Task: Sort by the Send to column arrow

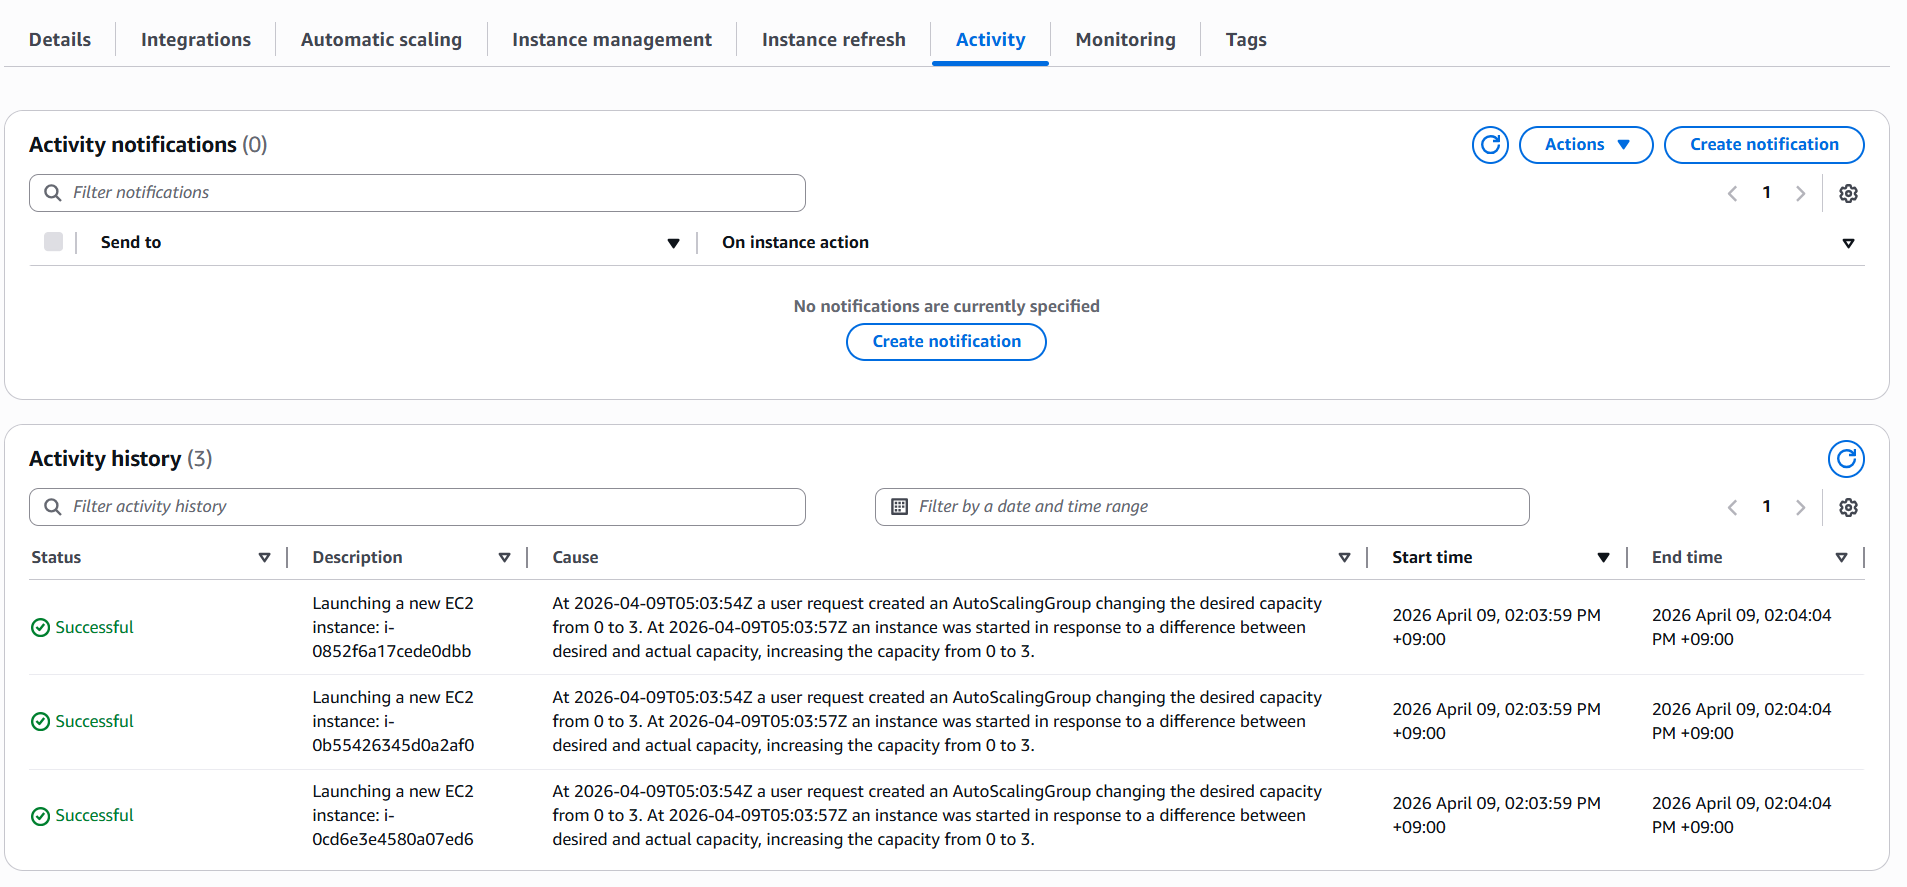Action: (x=673, y=243)
